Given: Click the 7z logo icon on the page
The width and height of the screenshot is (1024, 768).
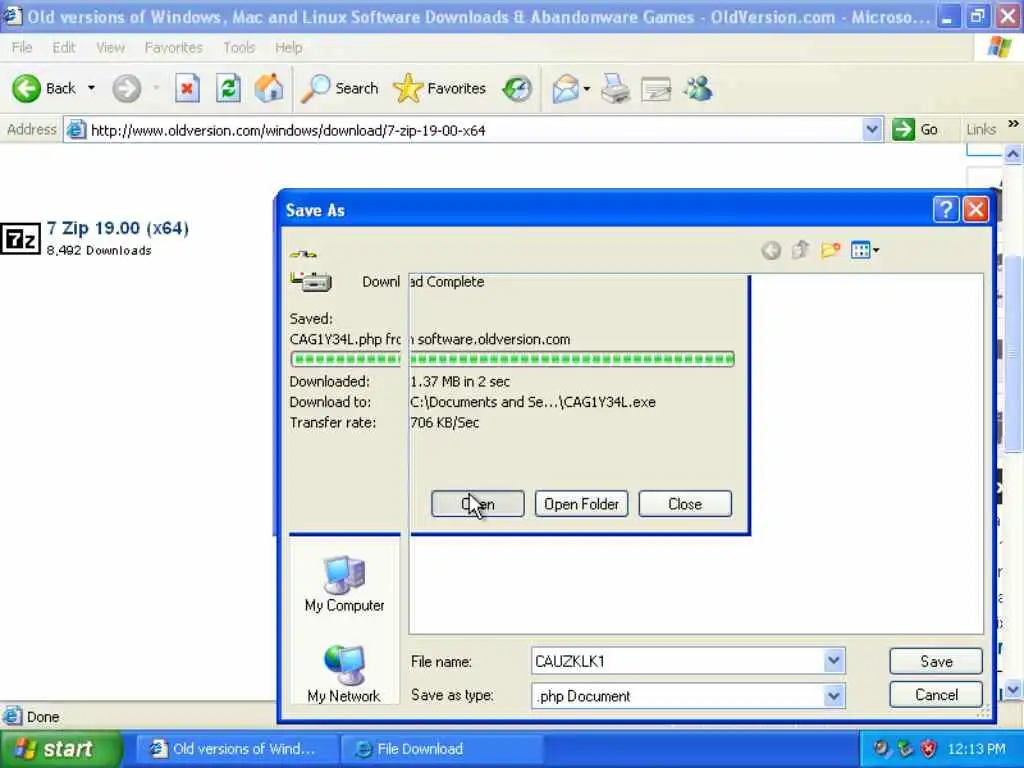Looking at the screenshot, I should [20, 239].
